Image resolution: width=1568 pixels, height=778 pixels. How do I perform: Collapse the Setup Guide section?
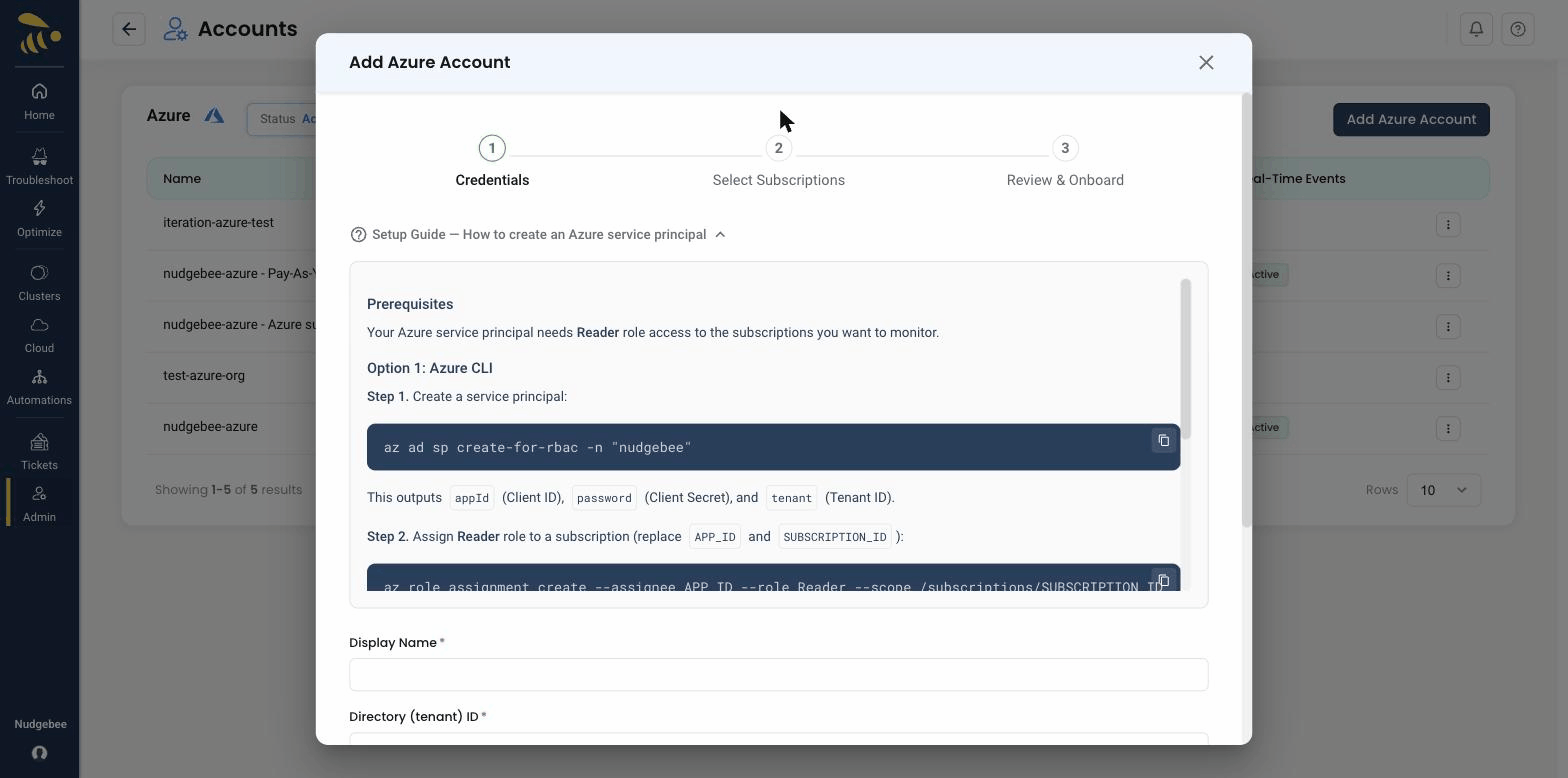720,234
